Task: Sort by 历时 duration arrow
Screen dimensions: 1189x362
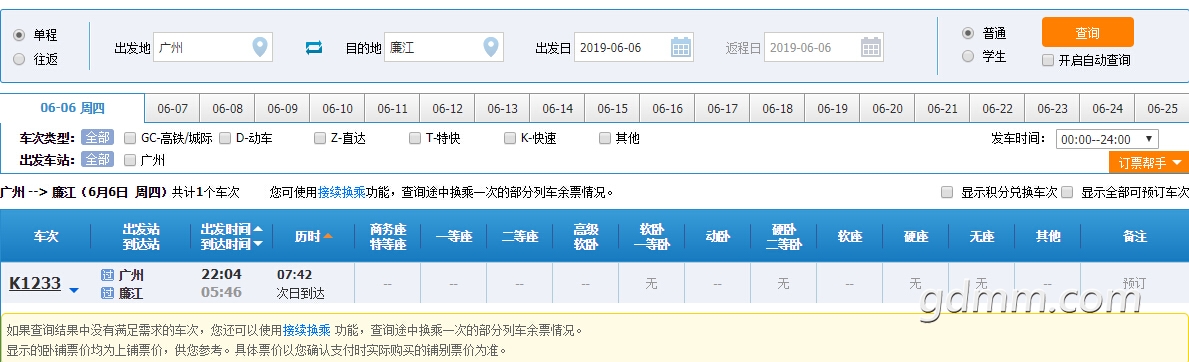Action: pyautogui.click(x=328, y=236)
